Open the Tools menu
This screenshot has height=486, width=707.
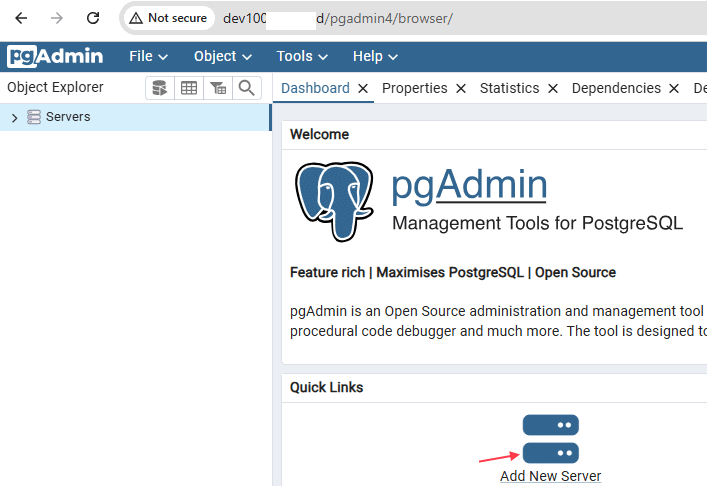tap(302, 56)
